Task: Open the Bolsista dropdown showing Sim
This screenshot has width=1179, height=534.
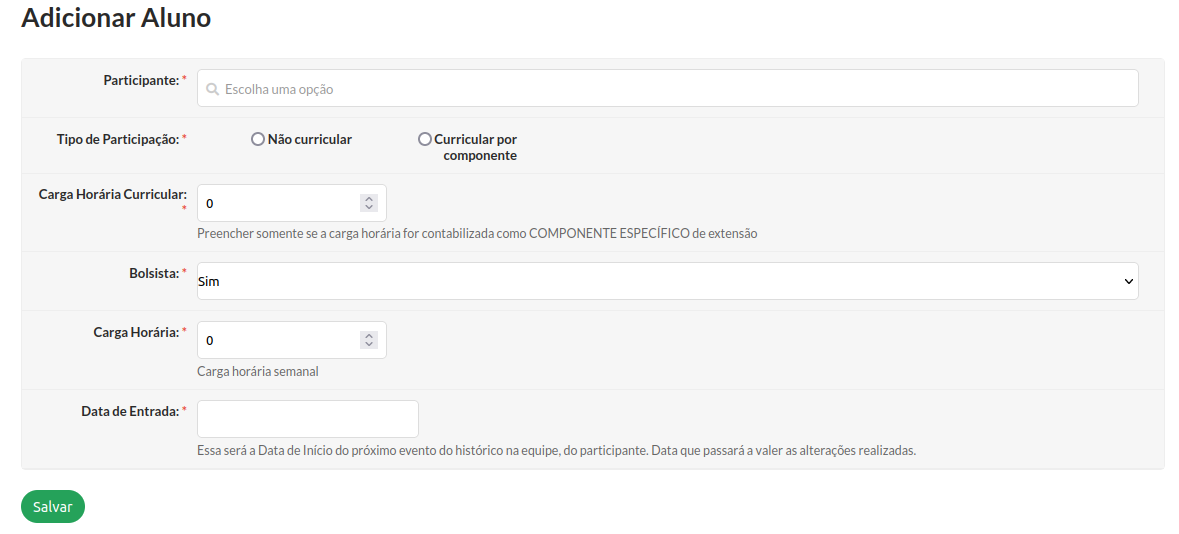Action: (667, 281)
